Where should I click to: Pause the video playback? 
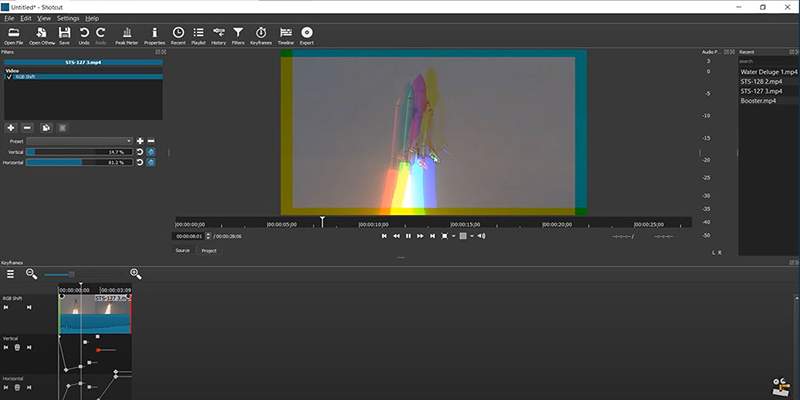pos(408,236)
